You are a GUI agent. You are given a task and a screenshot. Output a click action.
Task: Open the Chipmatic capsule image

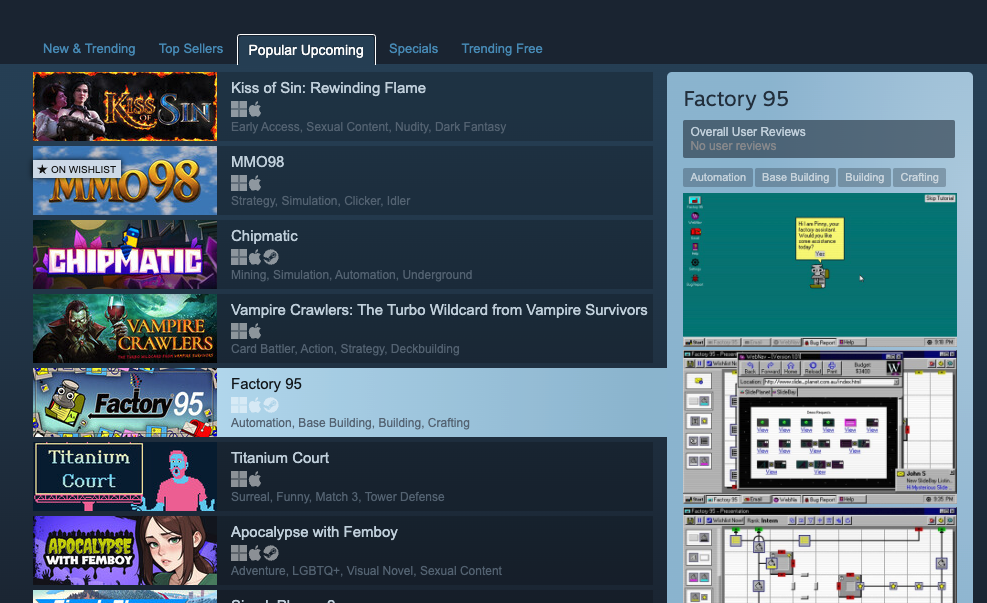pos(125,254)
